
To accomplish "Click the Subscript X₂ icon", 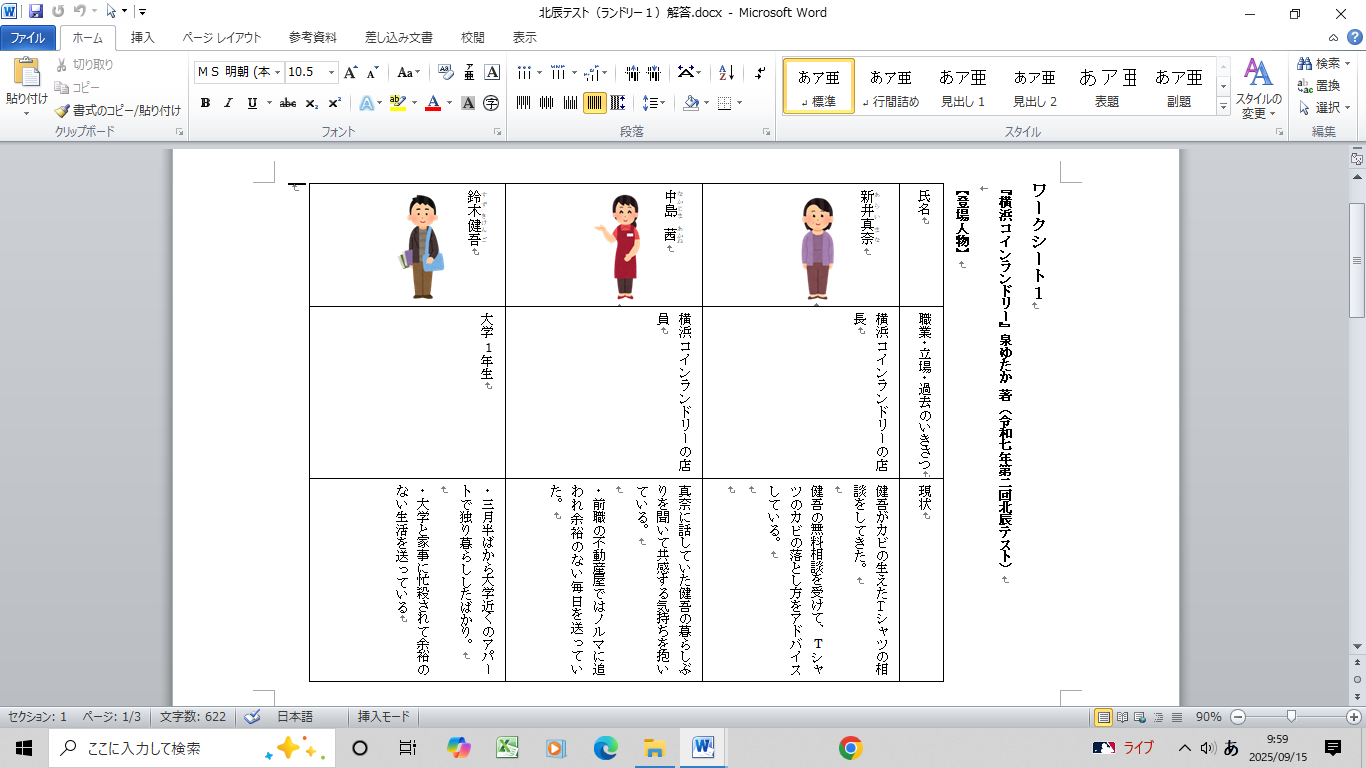I will click(x=312, y=103).
